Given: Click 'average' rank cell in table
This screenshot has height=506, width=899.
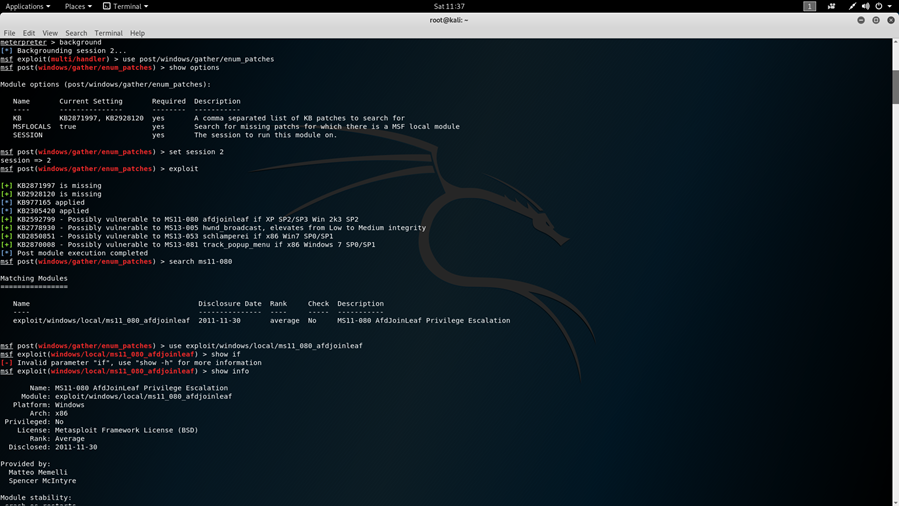Looking at the screenshot, I should (x=284, y=321).
